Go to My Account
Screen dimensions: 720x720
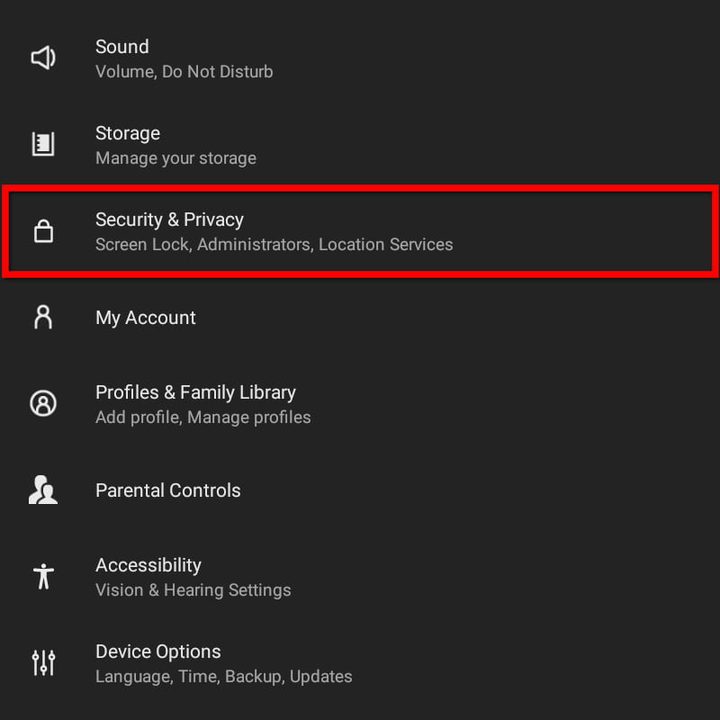[x=145, y=318]
